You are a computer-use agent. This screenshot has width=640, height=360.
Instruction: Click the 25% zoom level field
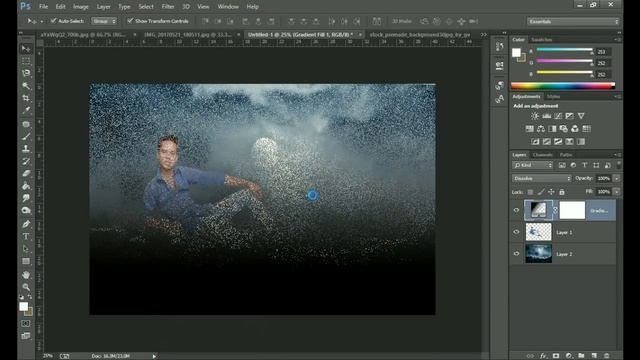pos(48,356)
